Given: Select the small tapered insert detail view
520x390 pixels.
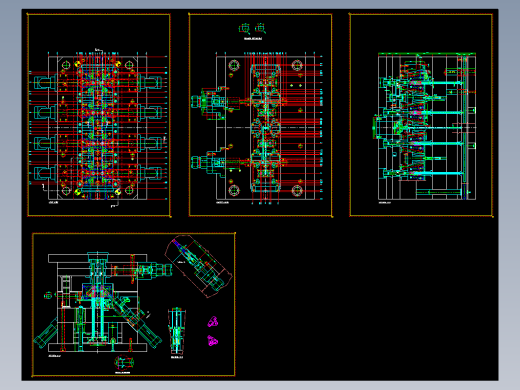Looking at the screenshot, I should pos(177,331).
